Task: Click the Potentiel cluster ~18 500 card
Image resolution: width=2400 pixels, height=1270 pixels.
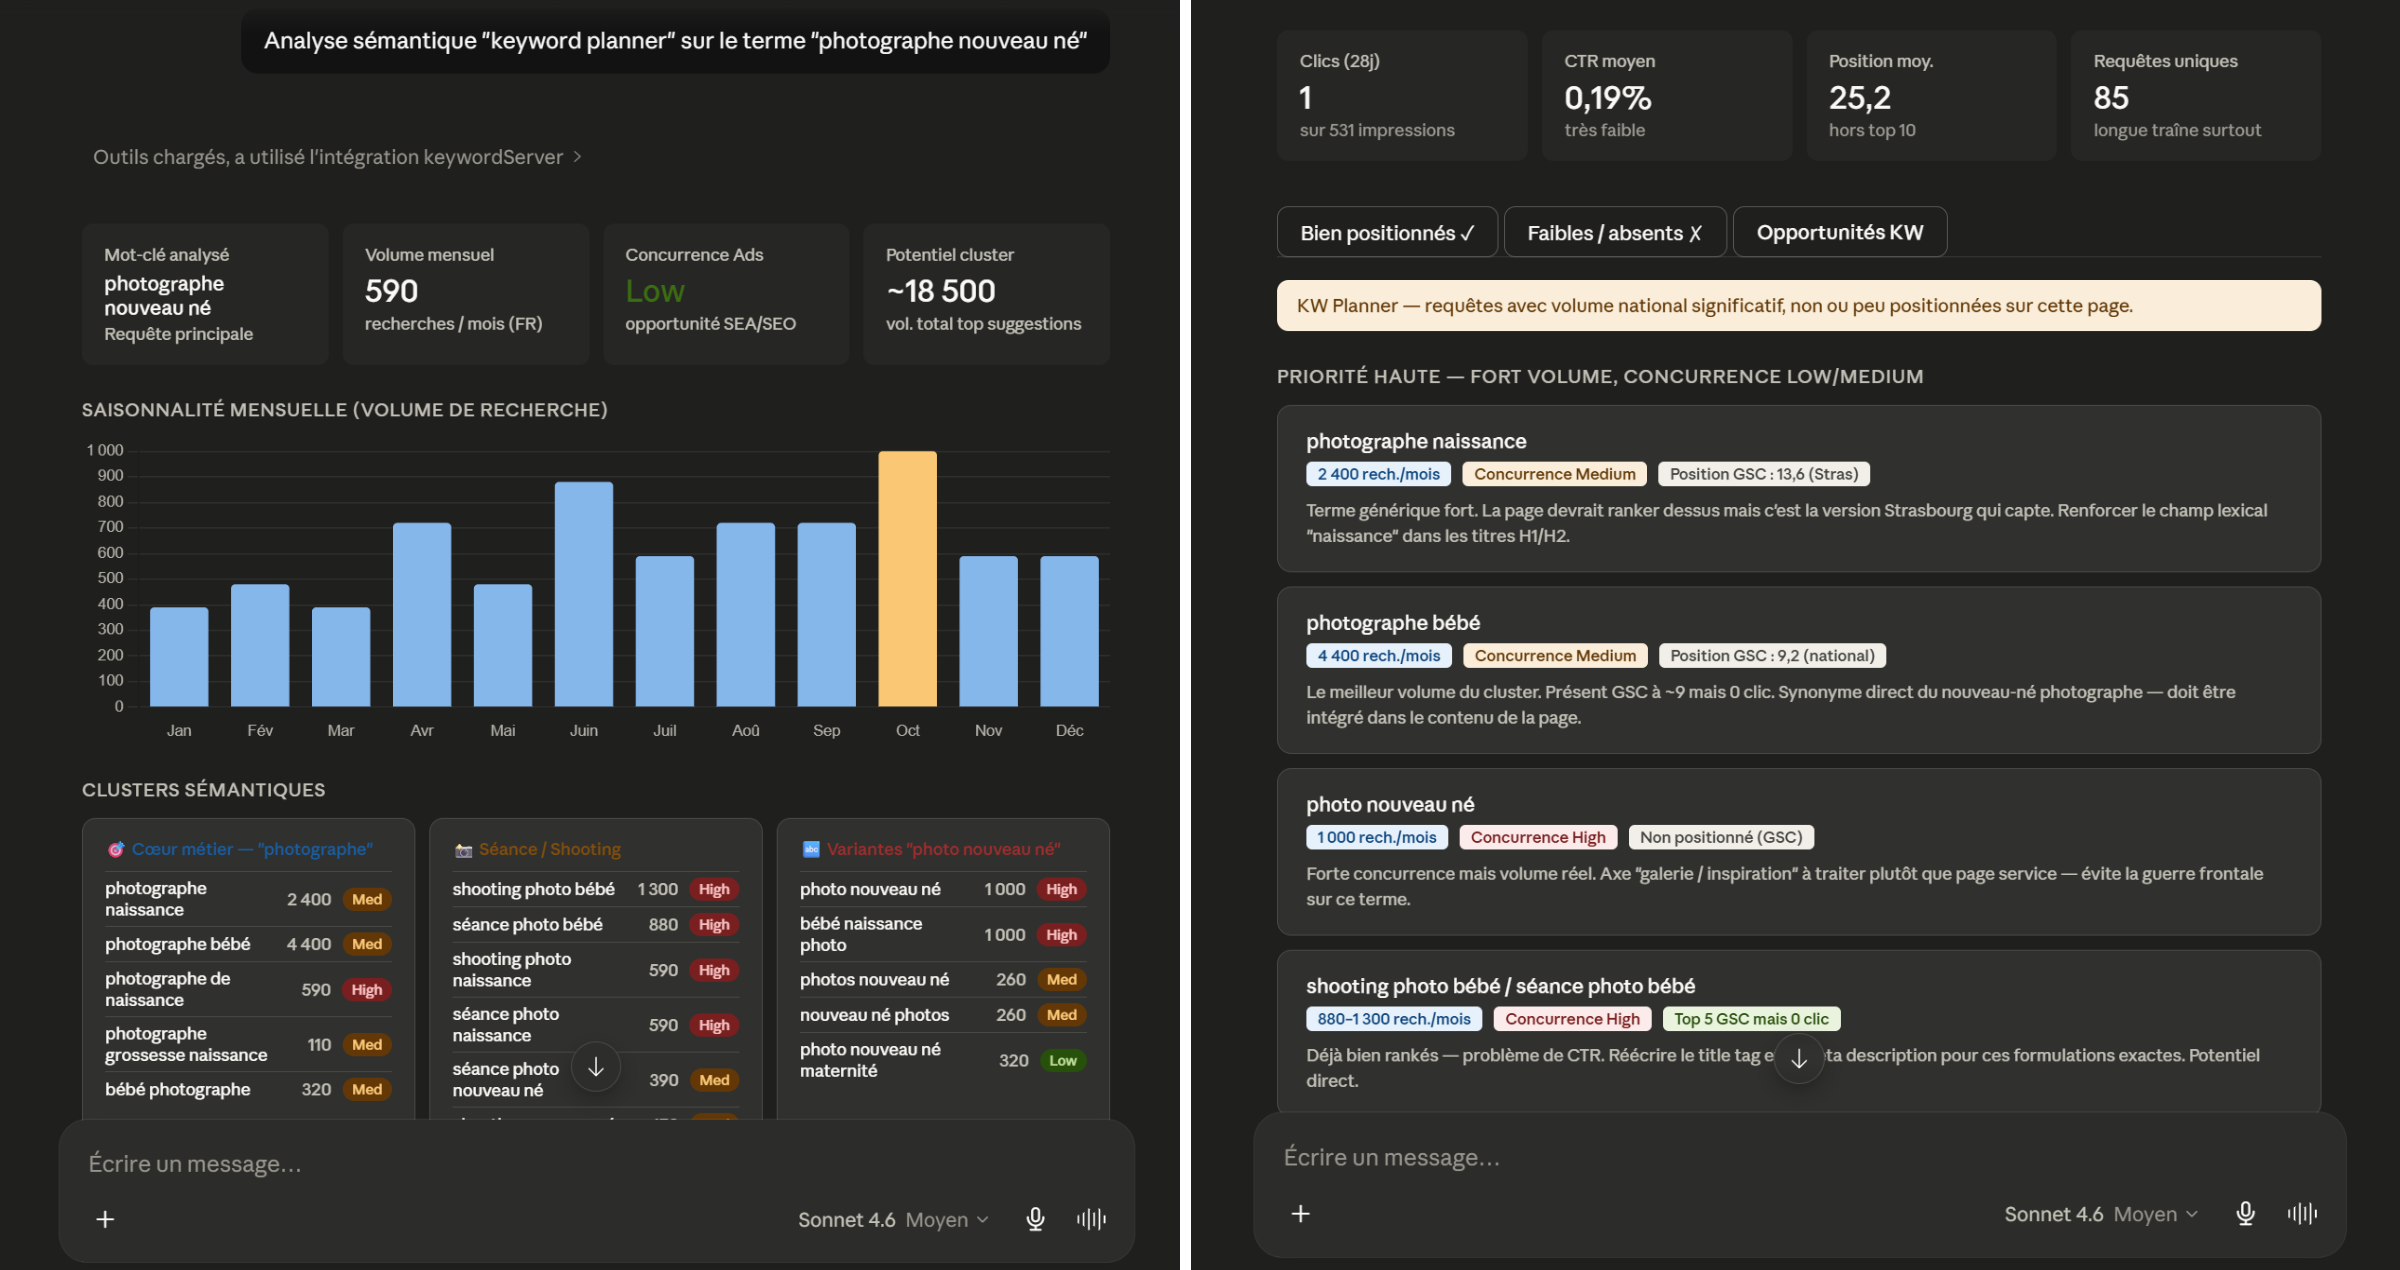Action: tap(987, 293)
